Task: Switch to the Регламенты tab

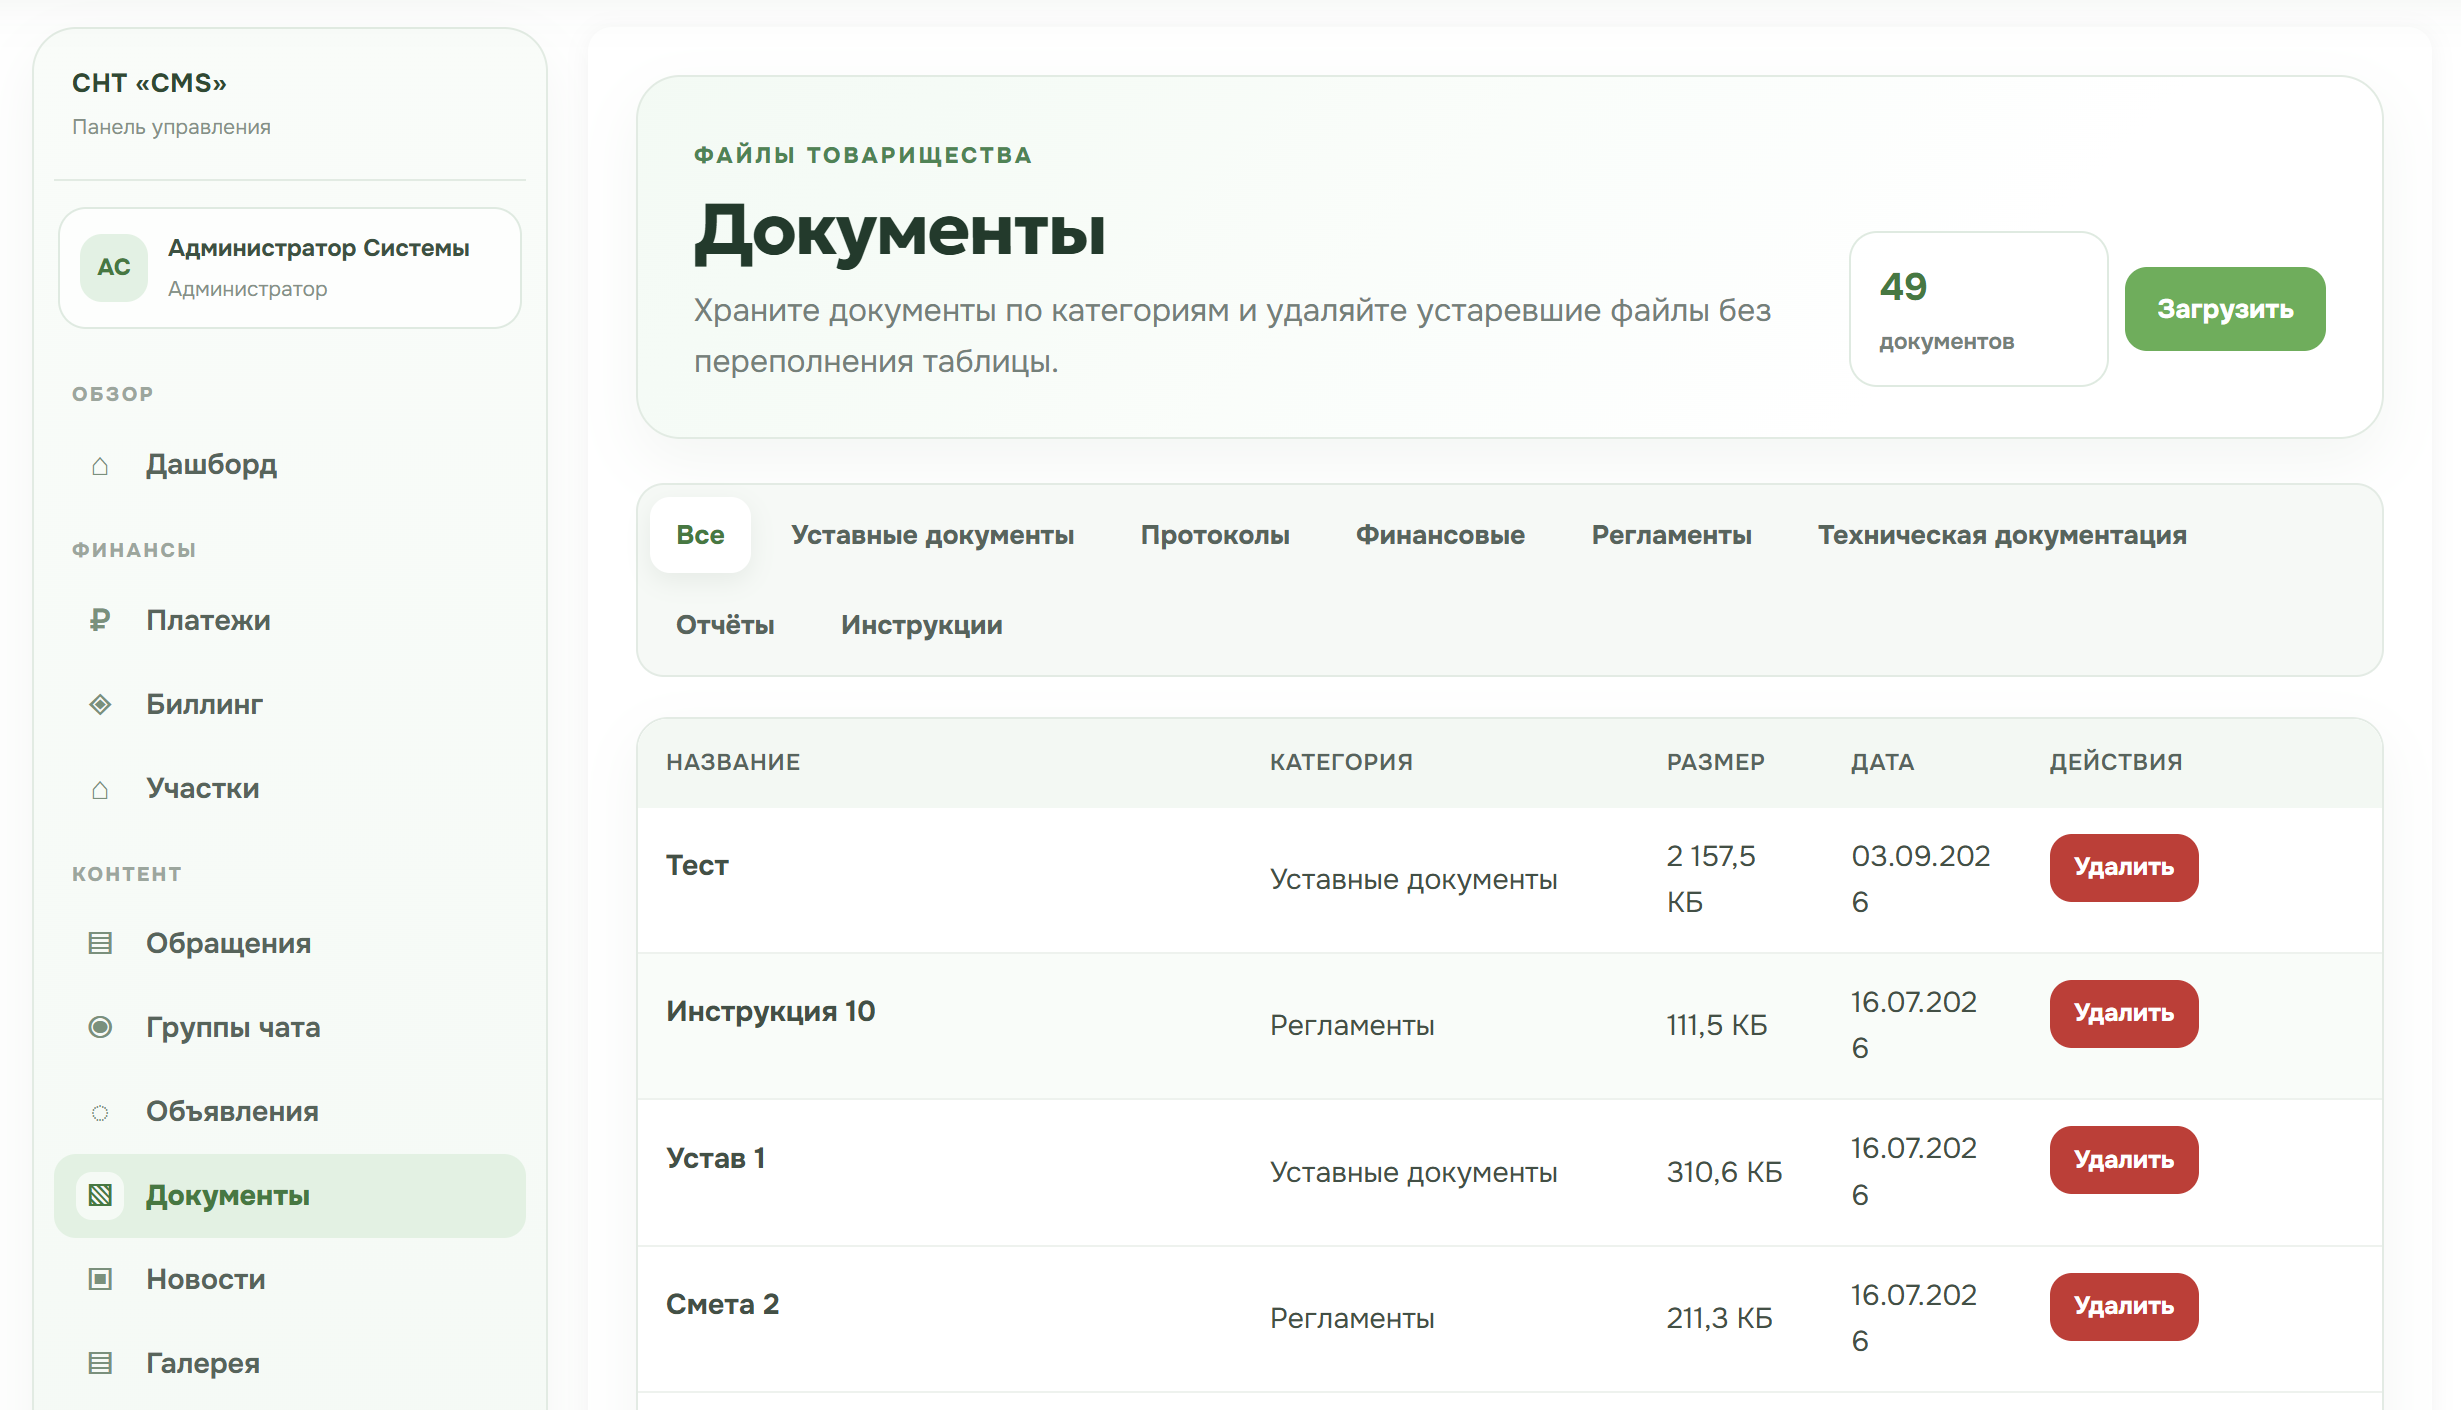Action: (1671, 535)
